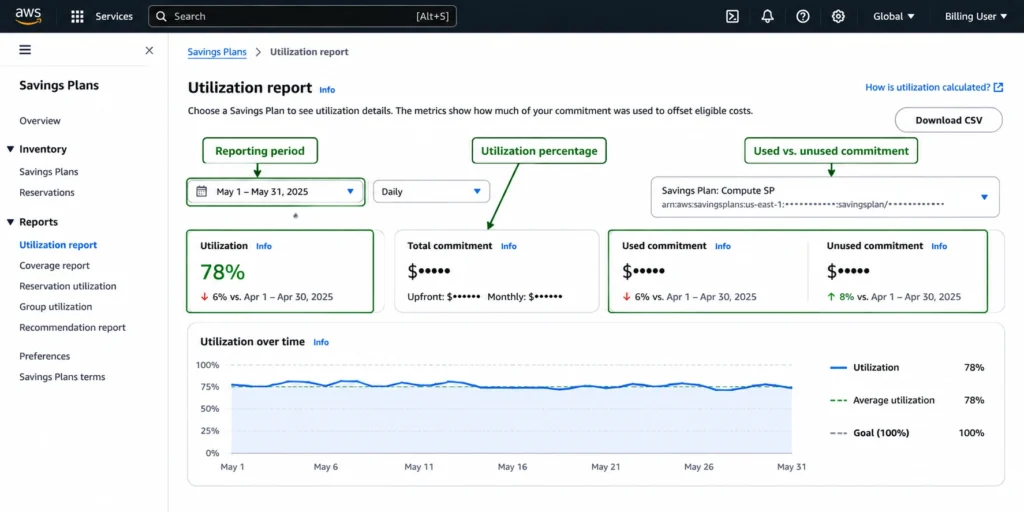Click Info next to Utilization report heading

327,89
